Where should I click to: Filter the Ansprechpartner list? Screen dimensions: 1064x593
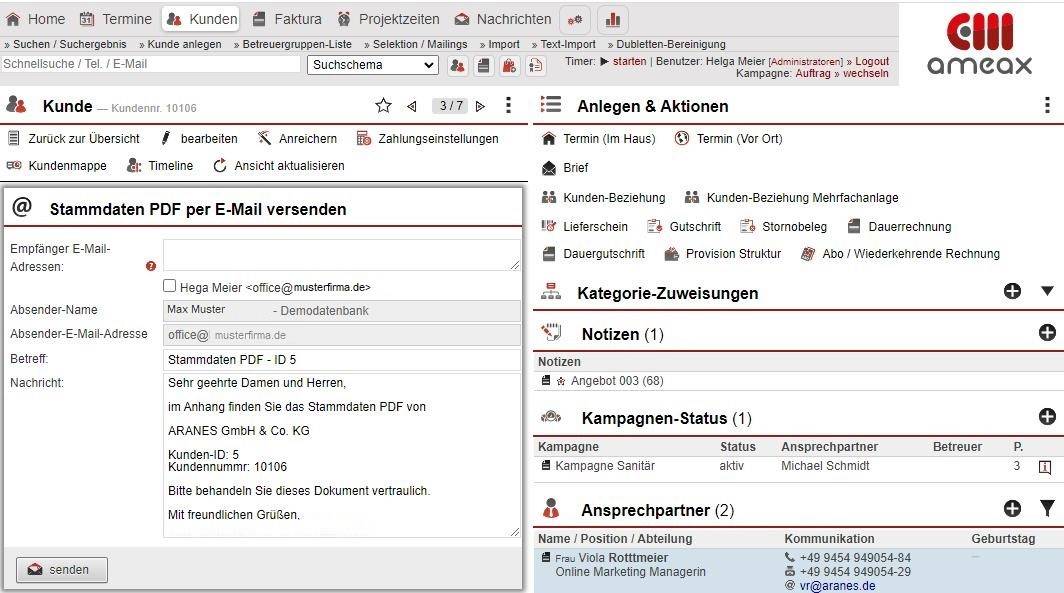1047,509
